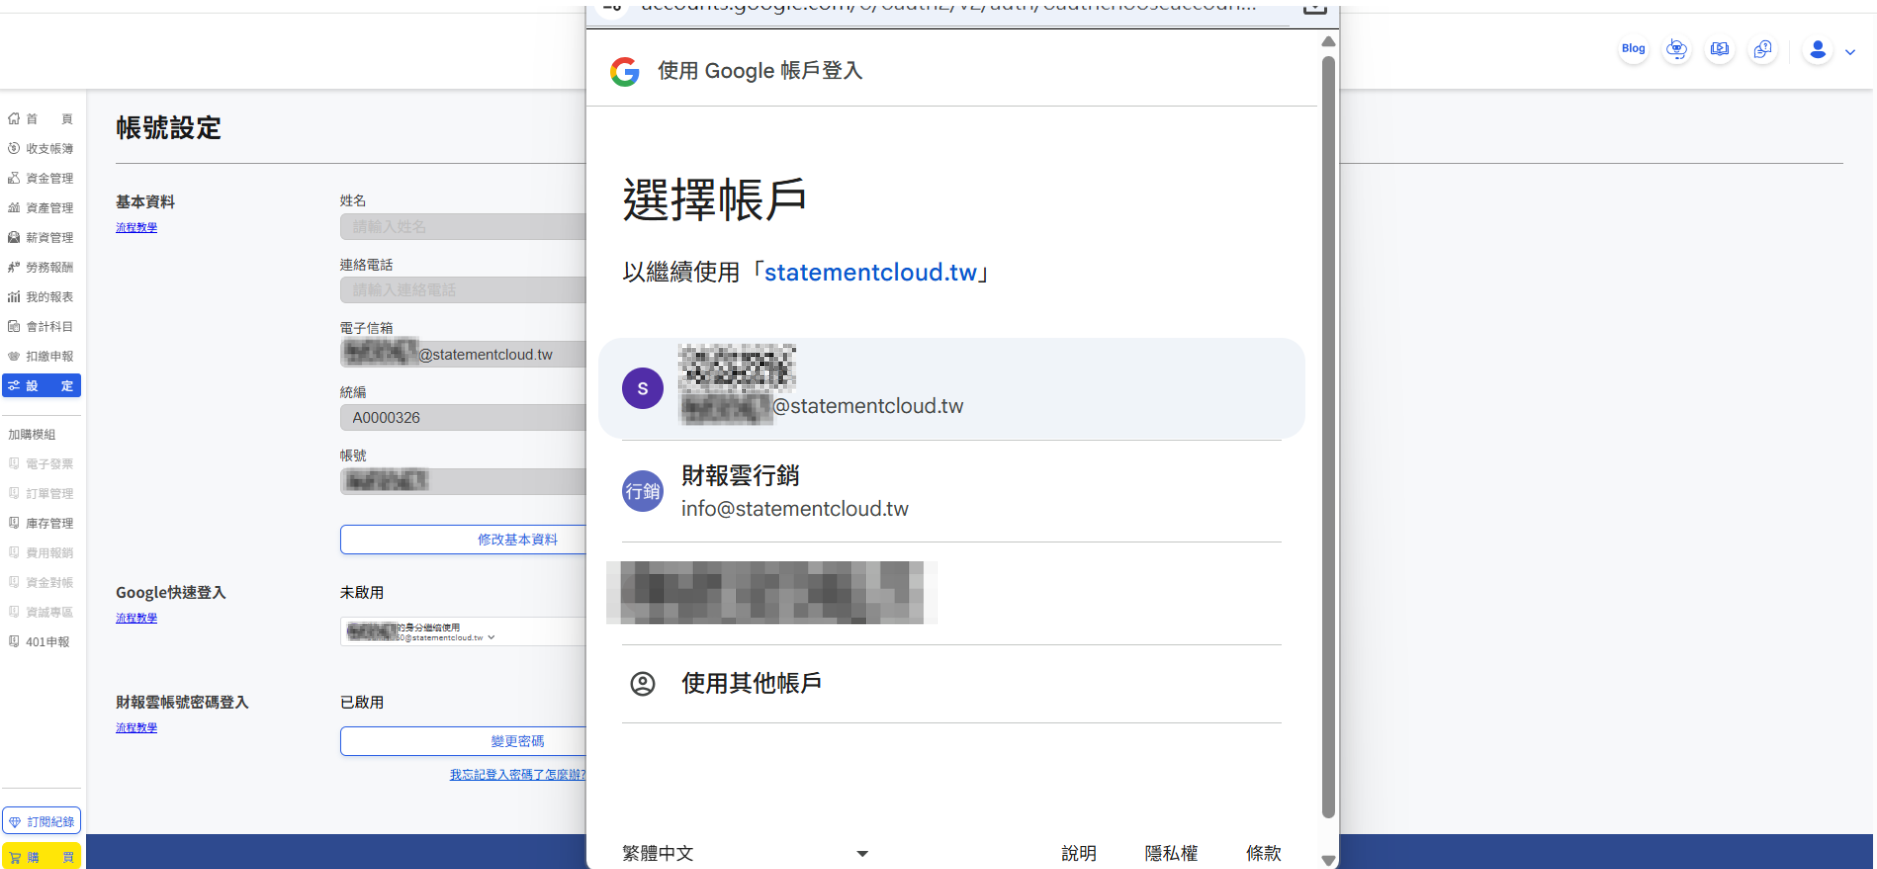Open 我的報表 in the sidebar

(x=41, y=297)
